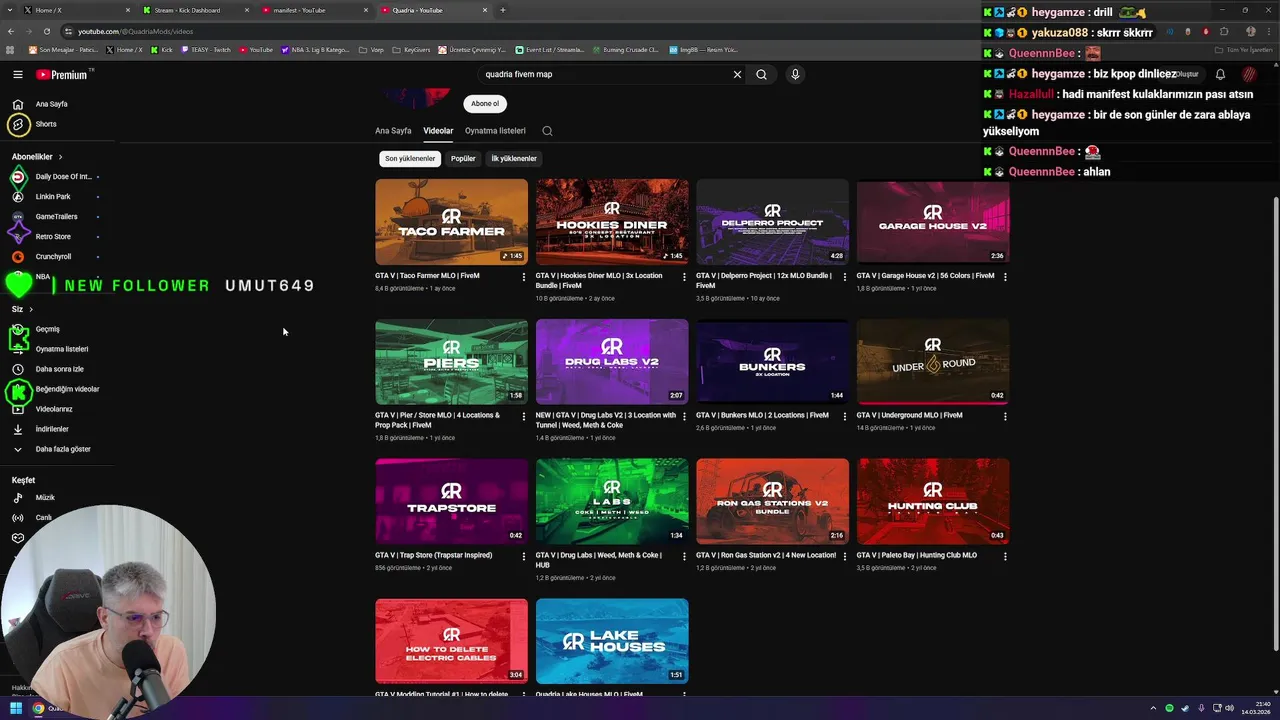1280x720 pixels.
Task: Close the Quadria - YouTube browser tab
Action: pos(485,10)
